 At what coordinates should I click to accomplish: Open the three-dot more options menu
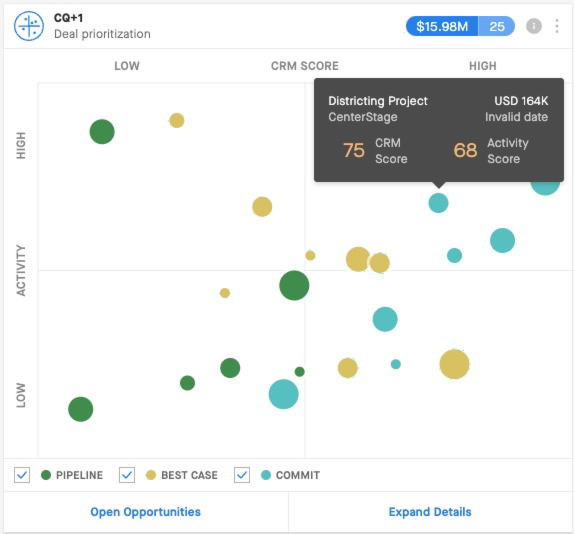click(557, 26)
